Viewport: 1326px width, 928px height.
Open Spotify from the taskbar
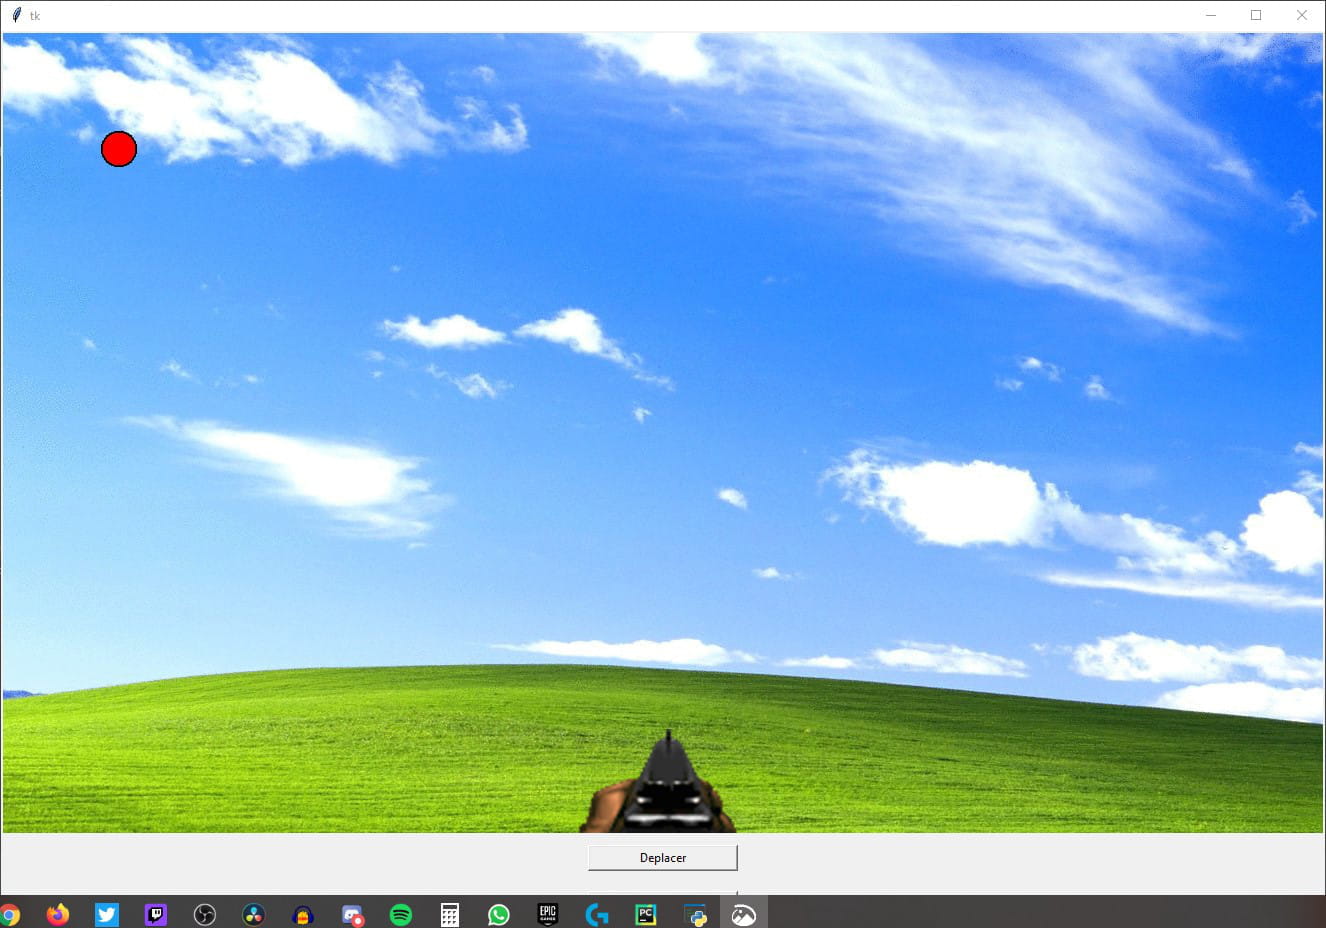[401, 914]
